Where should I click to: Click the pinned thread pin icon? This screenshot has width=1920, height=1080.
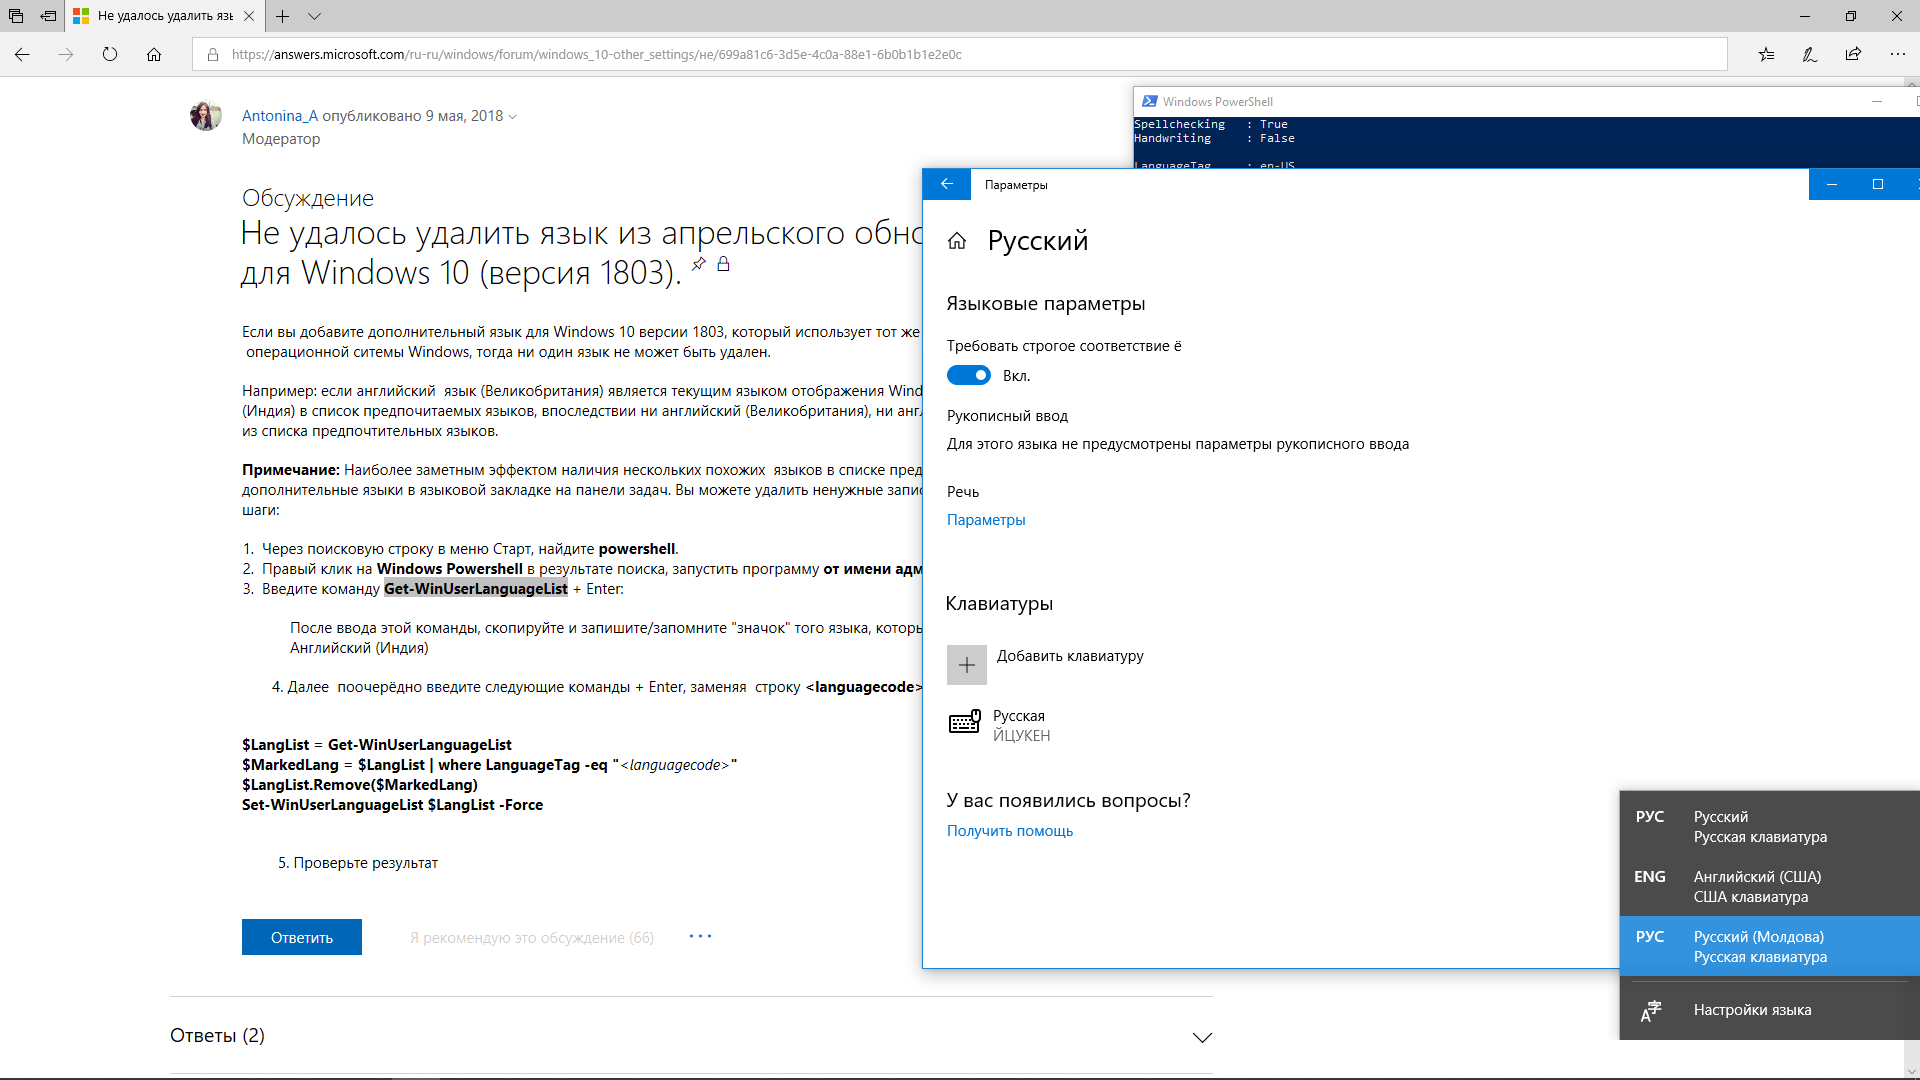pos(699,264)
